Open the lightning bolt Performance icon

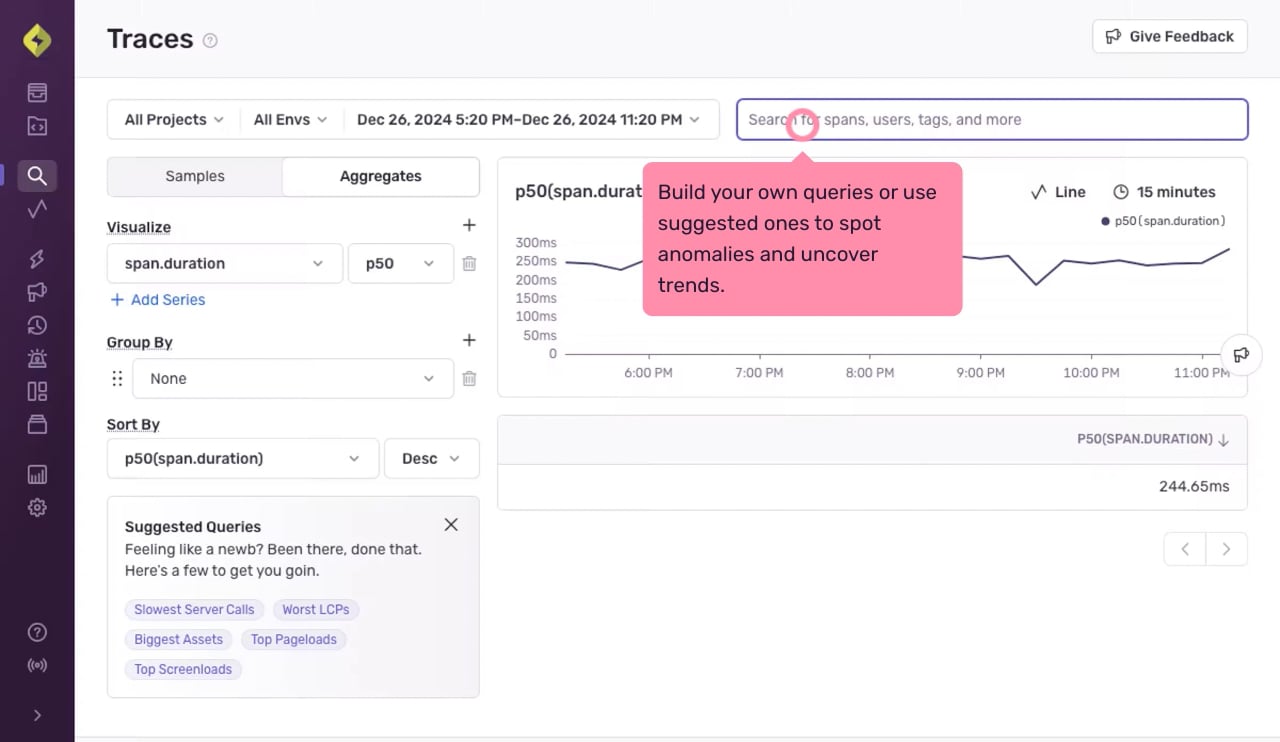point(37,259)
